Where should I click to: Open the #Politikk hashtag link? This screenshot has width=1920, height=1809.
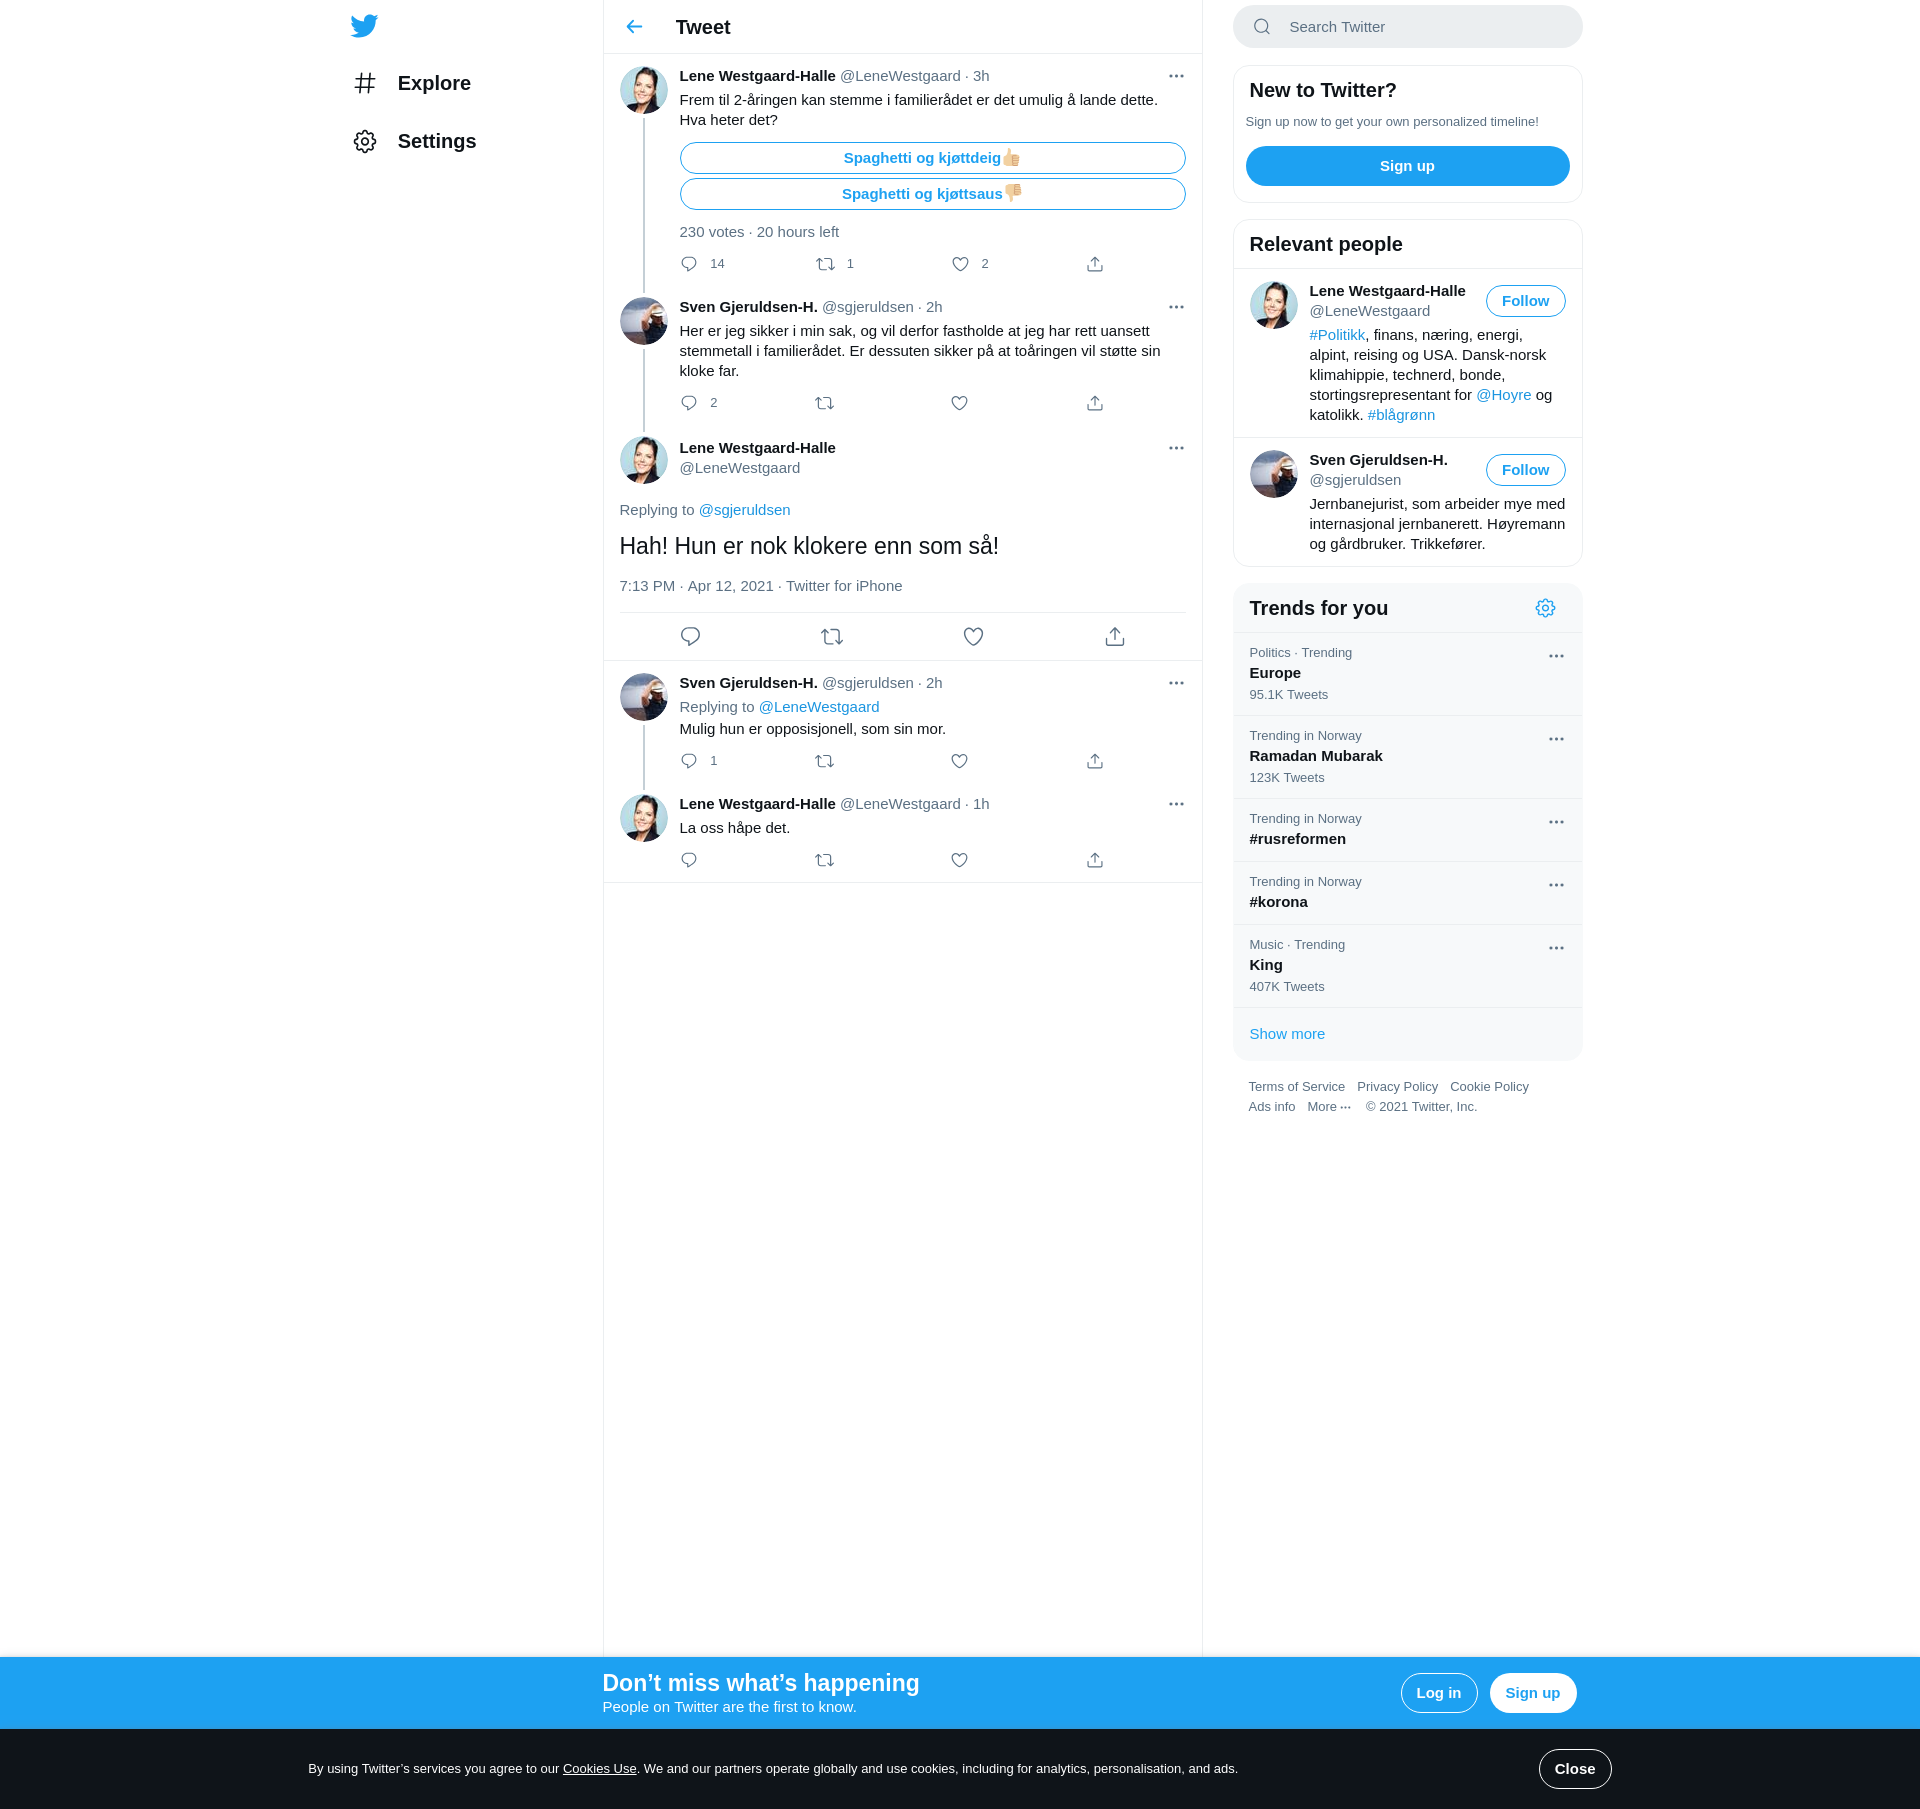tap(1337, 335)
